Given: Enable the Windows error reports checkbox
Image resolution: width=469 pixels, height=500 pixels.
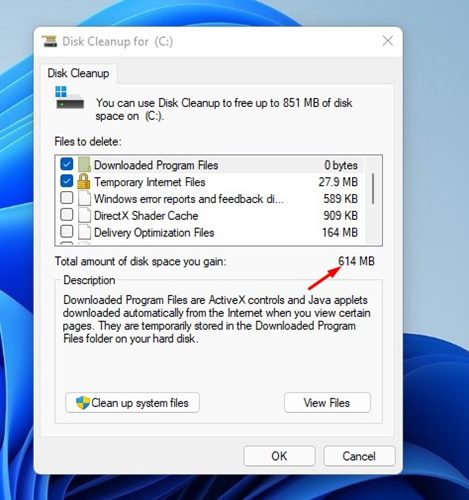Looking at the screenshot, I should coord(67,198).
